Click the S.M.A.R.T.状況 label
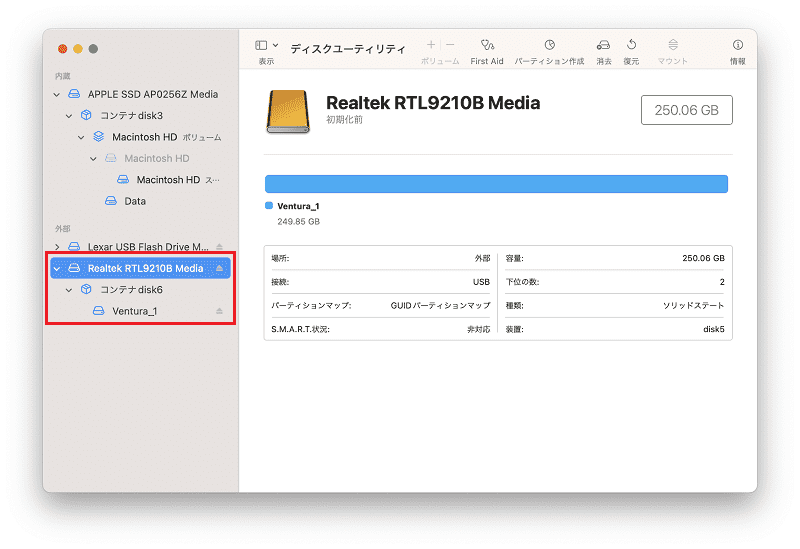 (300, 329)
